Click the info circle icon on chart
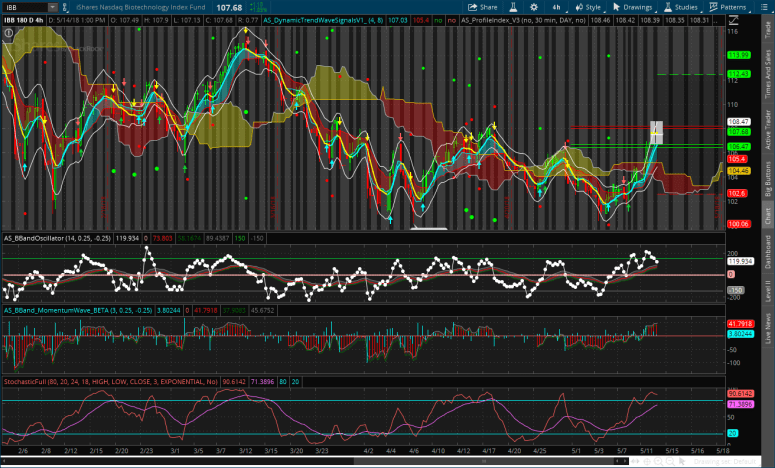This screenshot has width=775, height=468. click(x=8, y=33)
